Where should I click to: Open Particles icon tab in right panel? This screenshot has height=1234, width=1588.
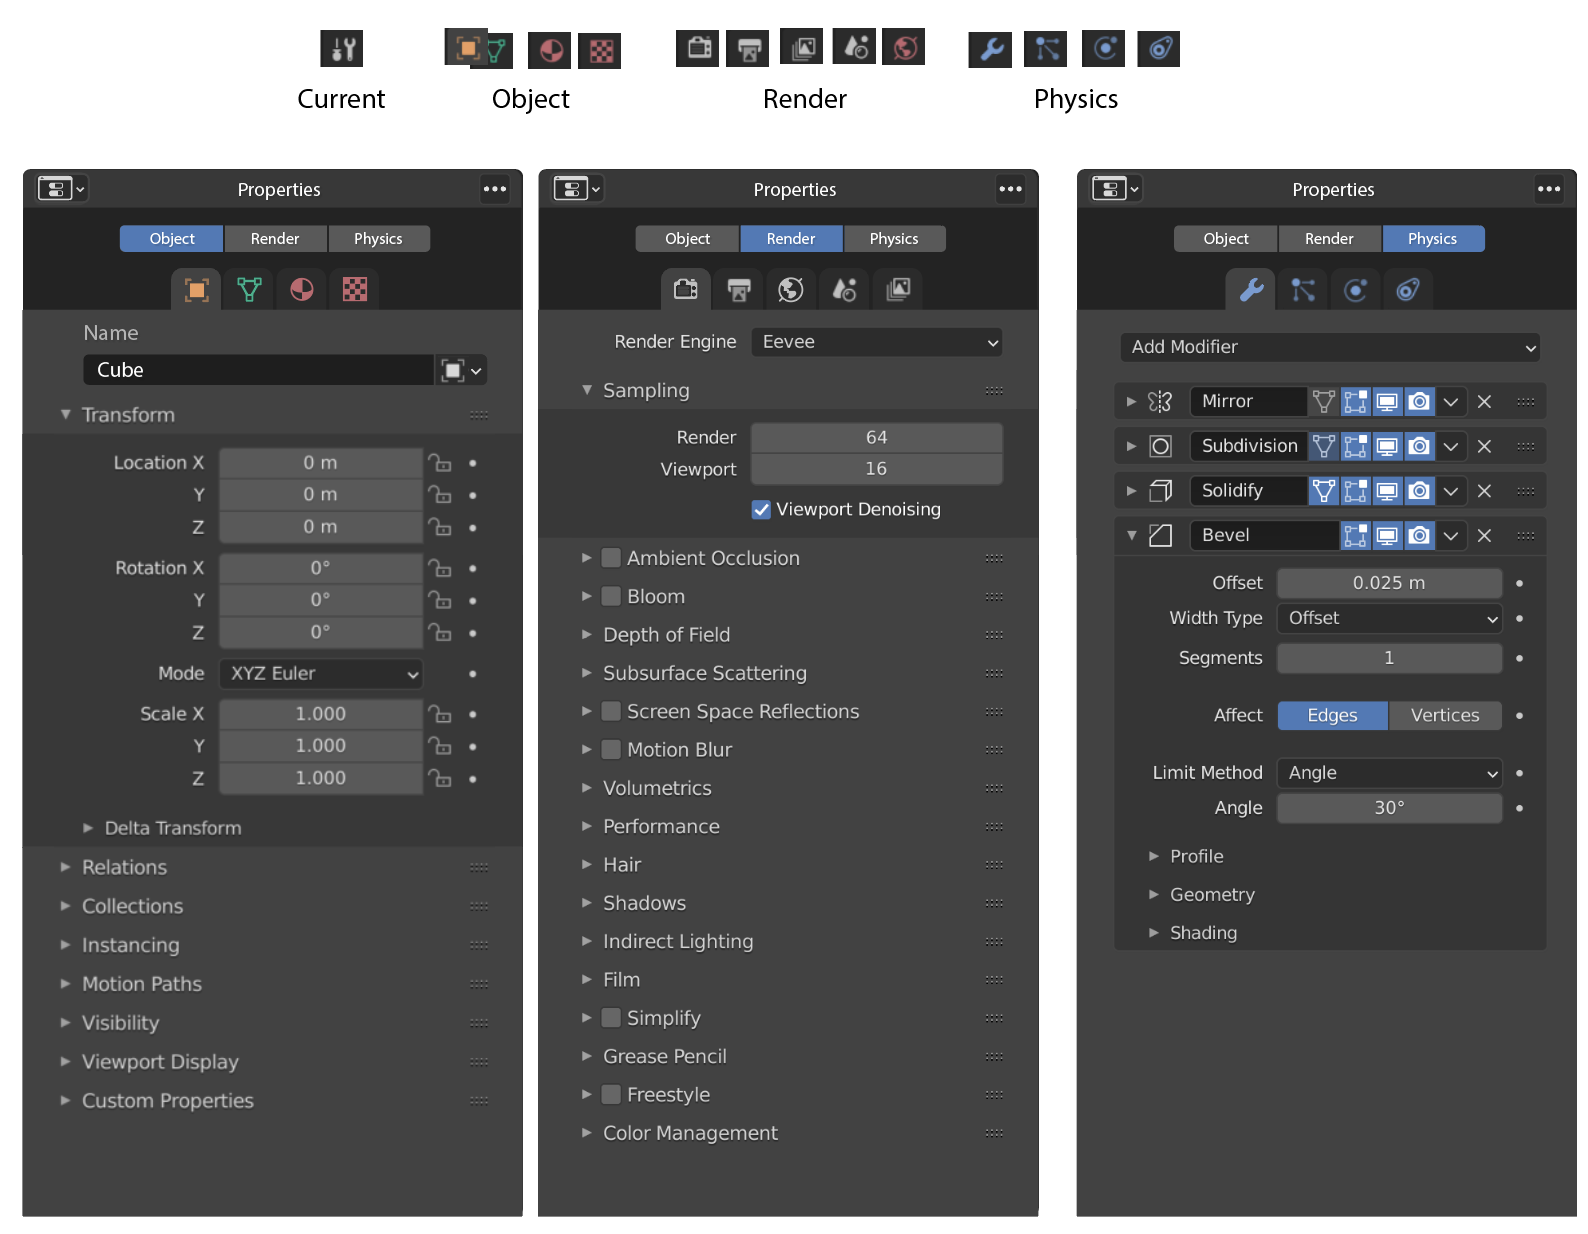click(x=1303, y=290)
